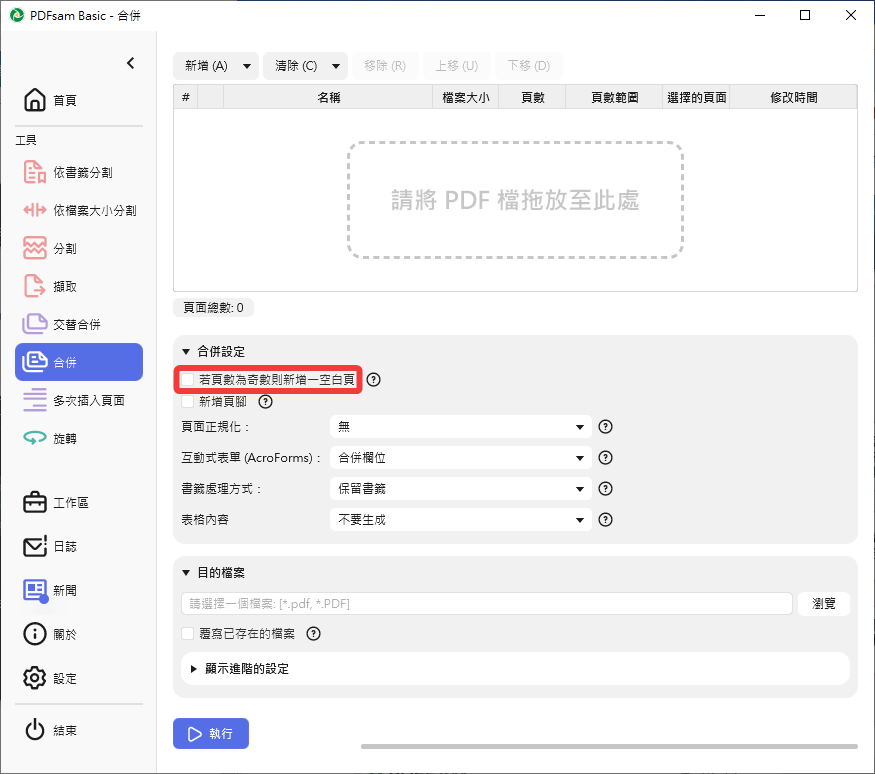The height and width of the screenshot is (774, 875).
Task: Tick the 覆寫已存在的檔案 checkbox
Action: [x=188, y=634]
